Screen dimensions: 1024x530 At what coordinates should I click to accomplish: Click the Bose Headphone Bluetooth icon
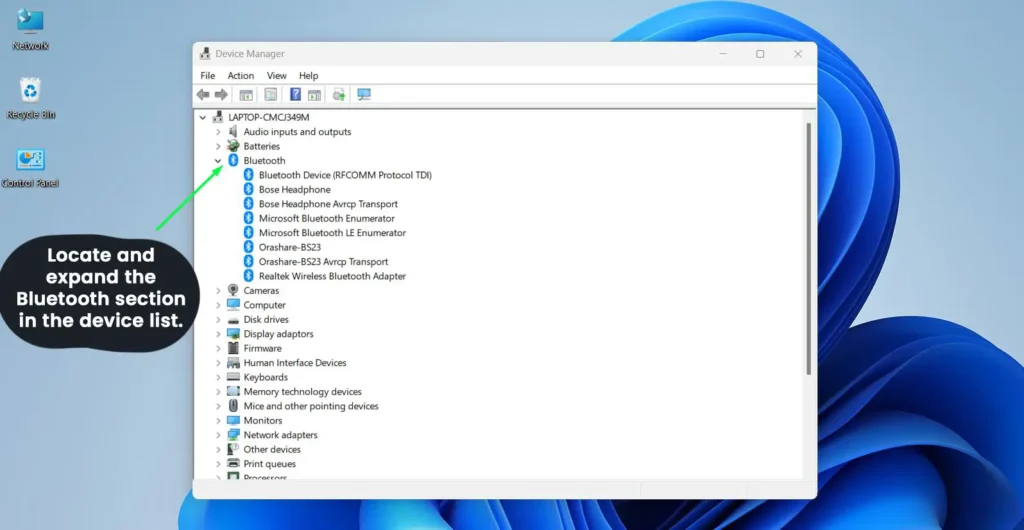[248, 189]
